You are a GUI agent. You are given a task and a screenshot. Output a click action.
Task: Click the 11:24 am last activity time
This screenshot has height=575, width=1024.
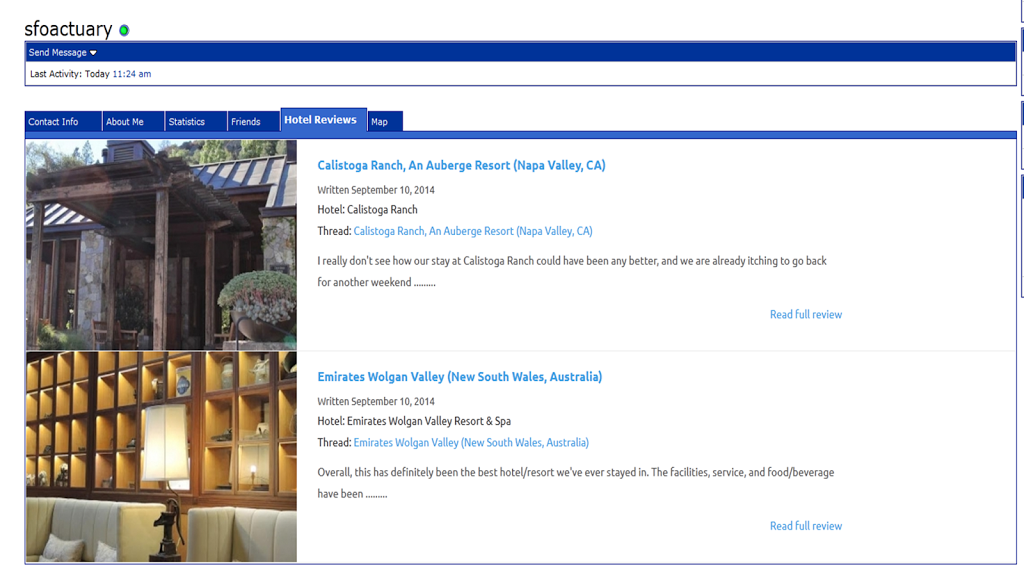point(132,74)
